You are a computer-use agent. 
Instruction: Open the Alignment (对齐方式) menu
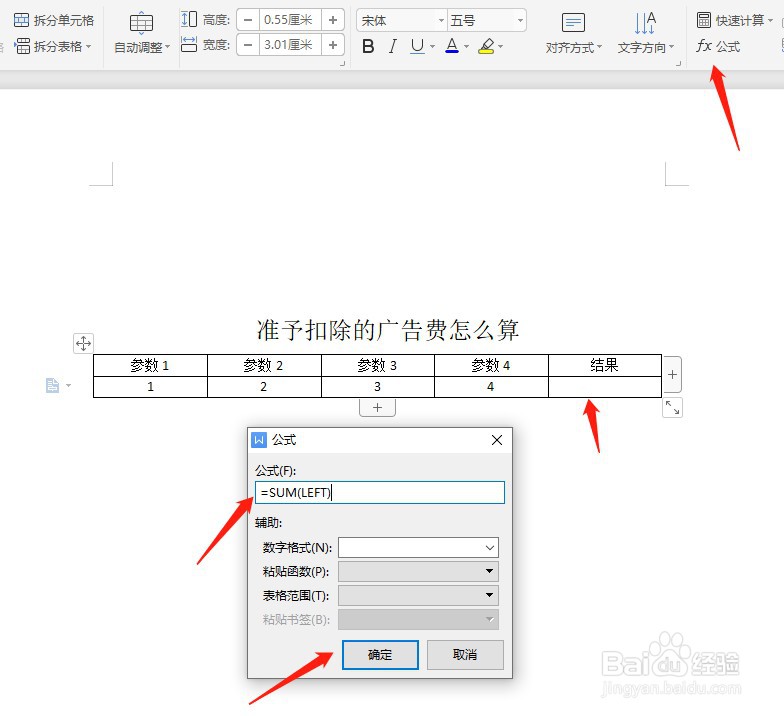tap(574, 33)
